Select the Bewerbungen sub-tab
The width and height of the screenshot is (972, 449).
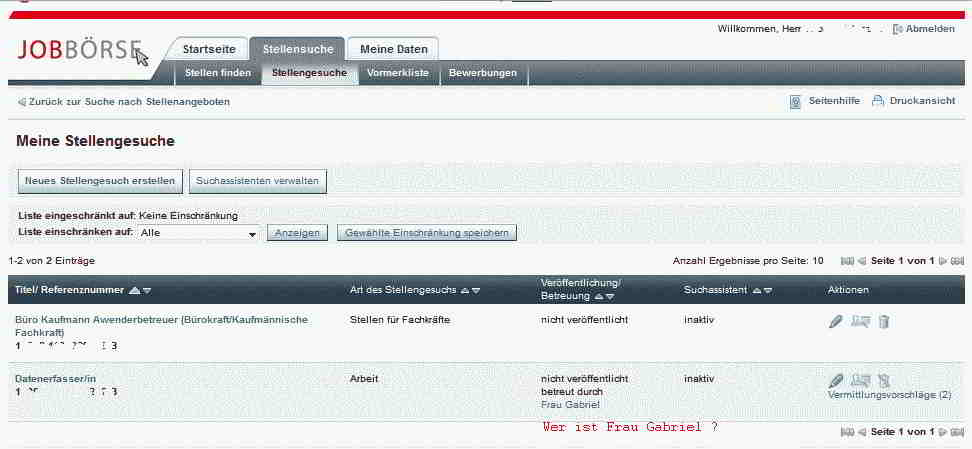tap(483, 73)
